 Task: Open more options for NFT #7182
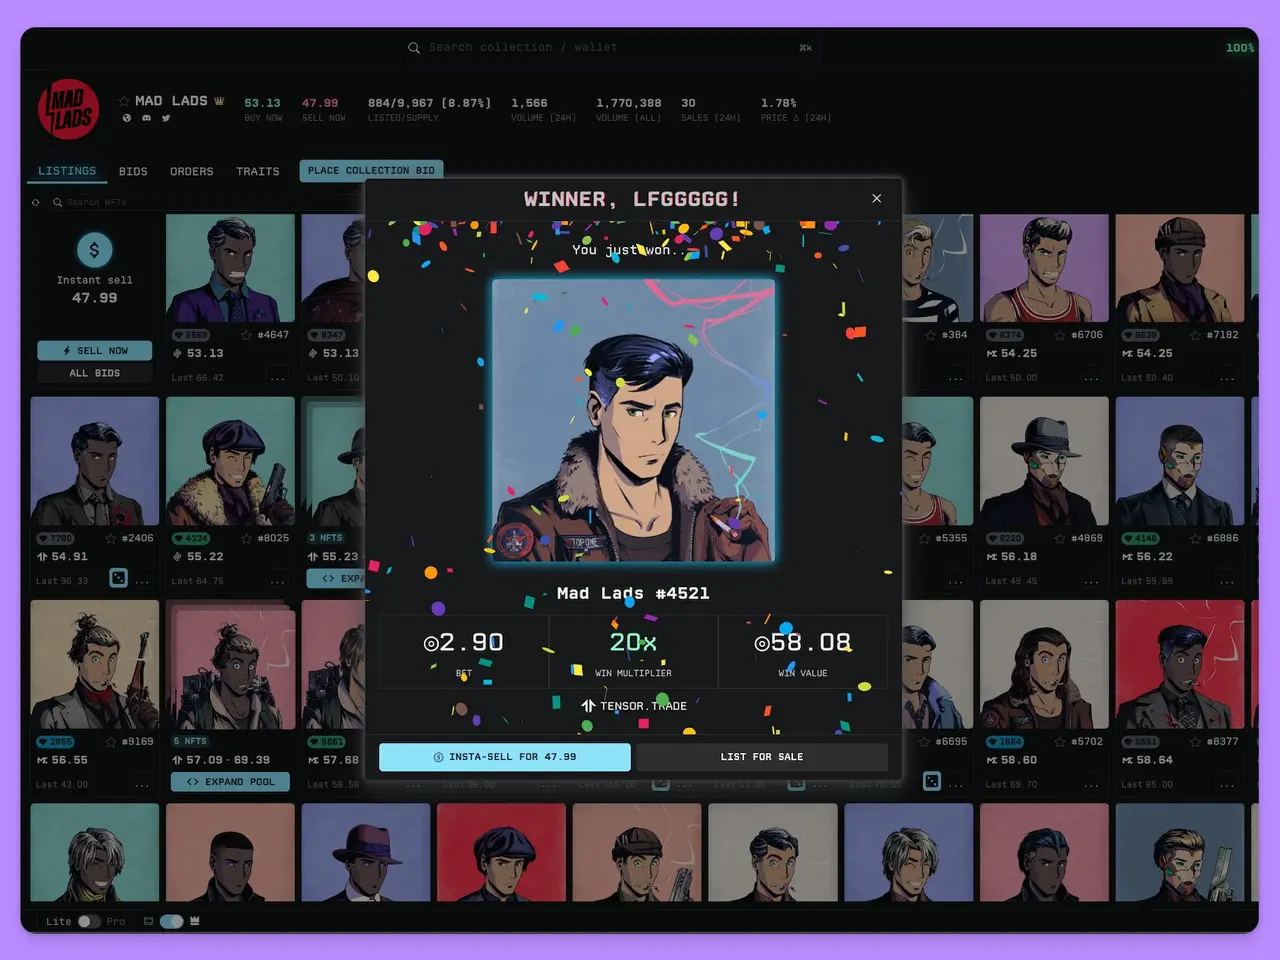(x=1227, y=378)
